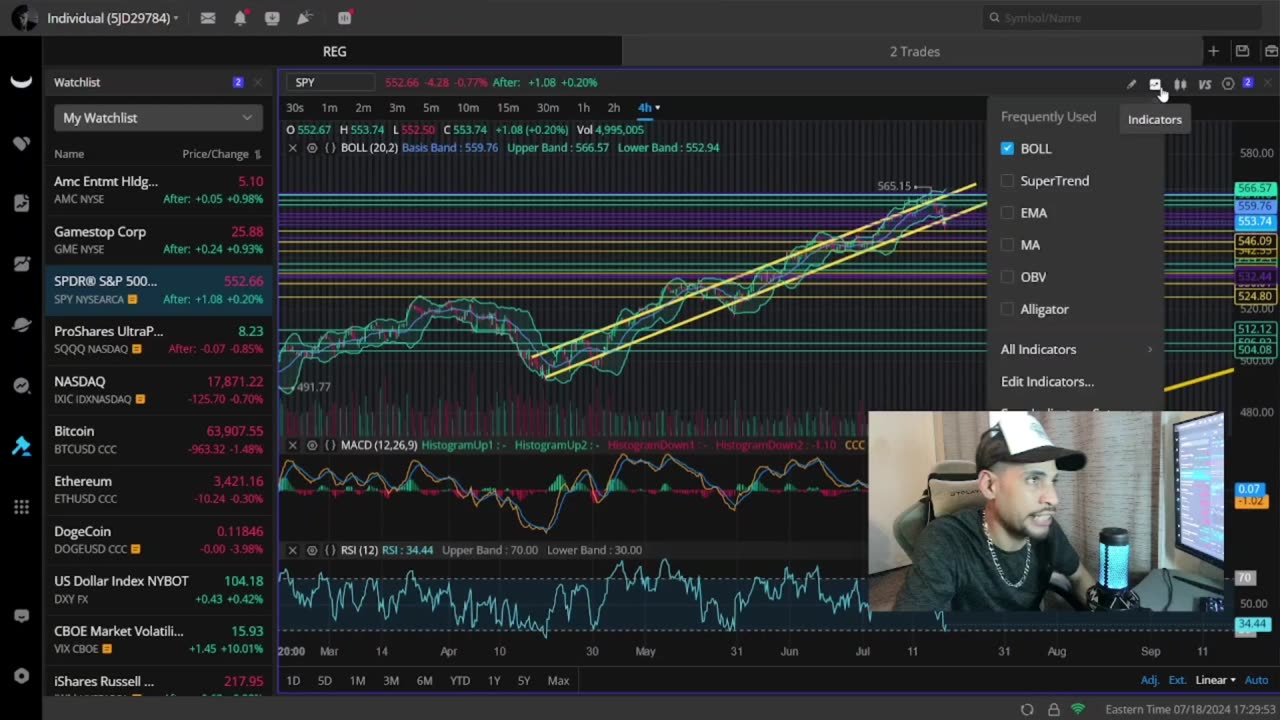Screen dimensions: 1280x720
Task: Toggle BOLL indicator visibility eye
Action: [x=312, y=148]
